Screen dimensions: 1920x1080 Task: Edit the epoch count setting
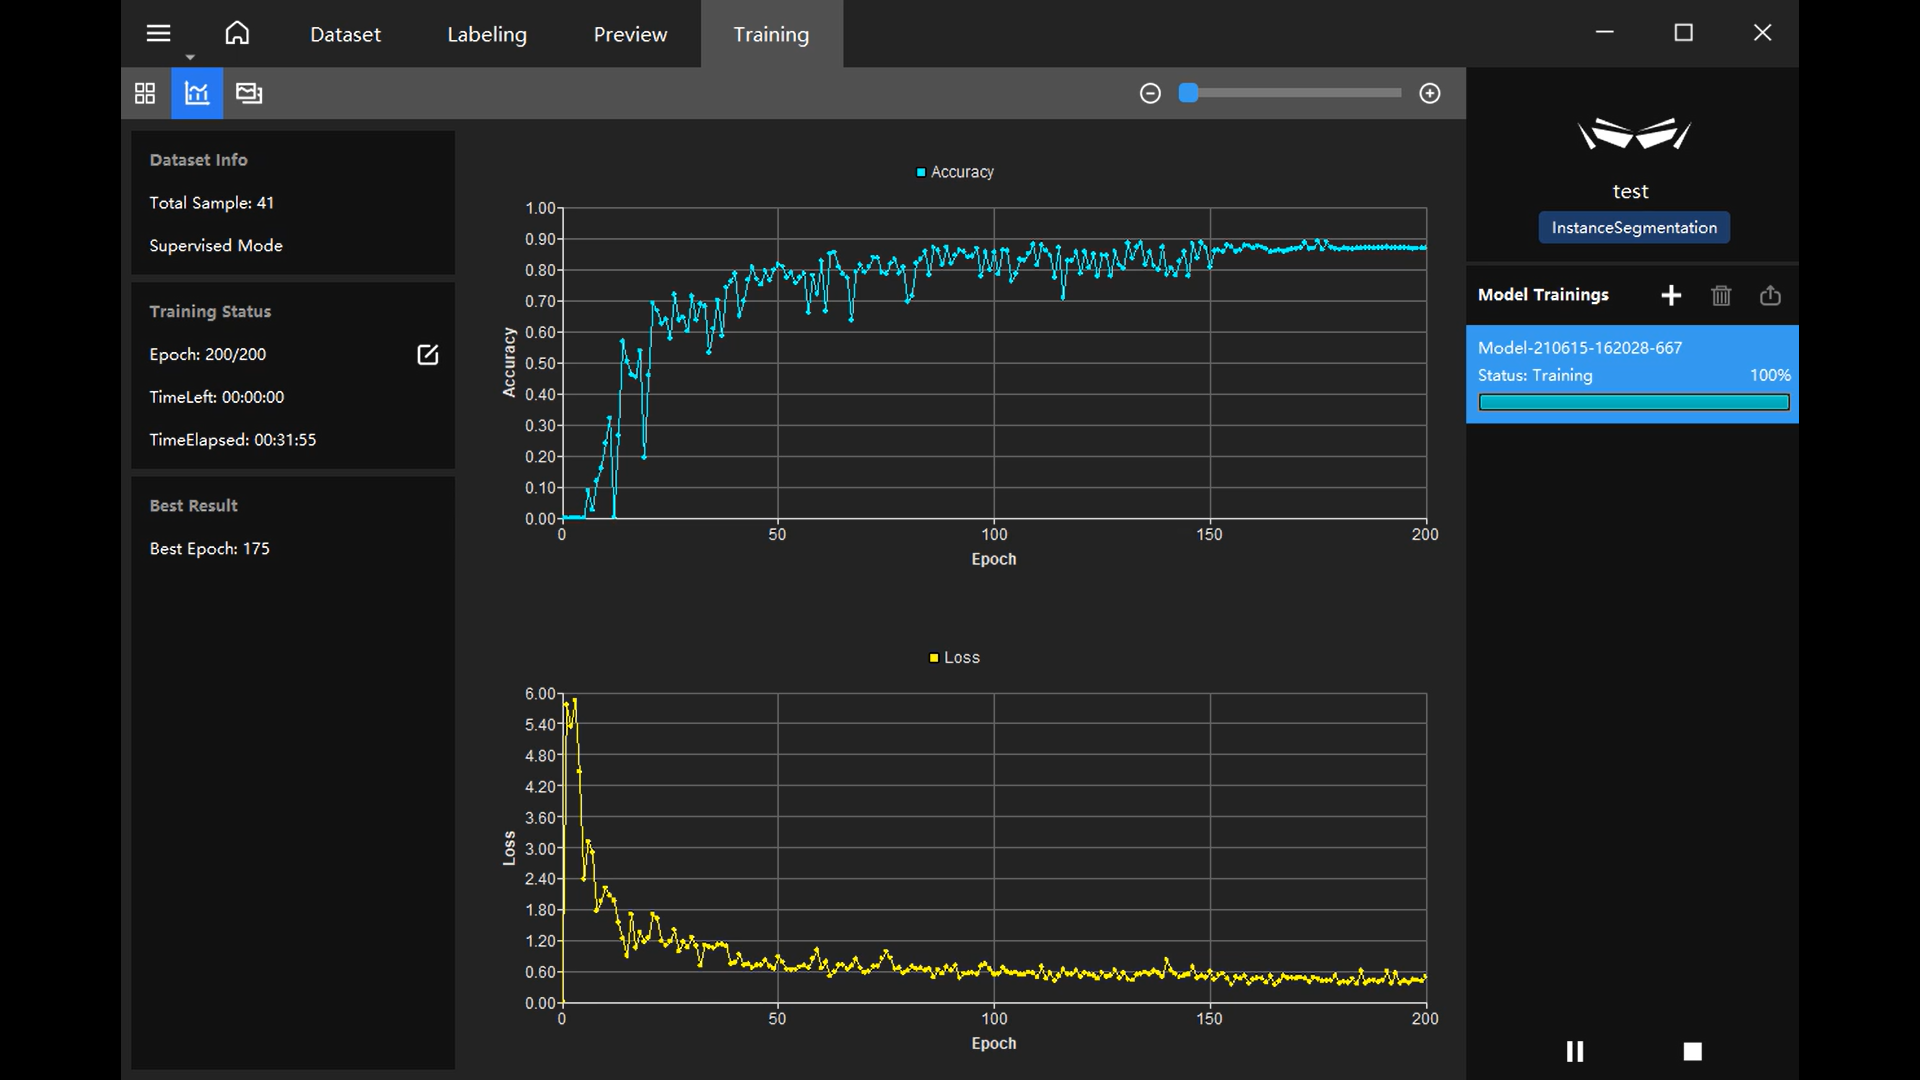coord(427,355)
